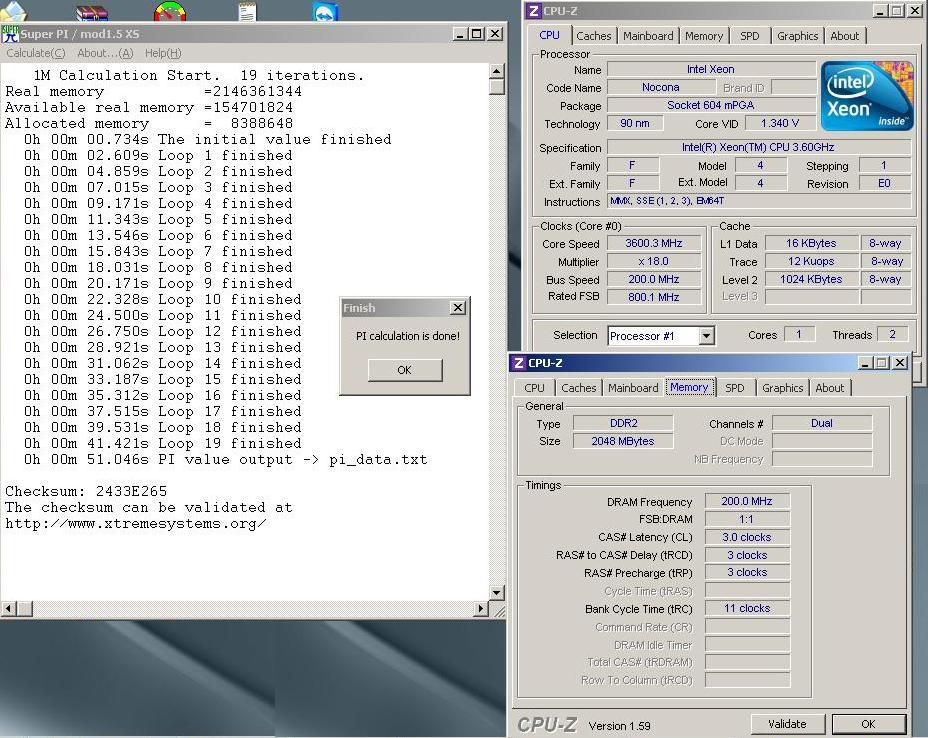The image size is (928, 738).
Task: Click scroll right arrow in Super PI
Action: pos(481,608)
